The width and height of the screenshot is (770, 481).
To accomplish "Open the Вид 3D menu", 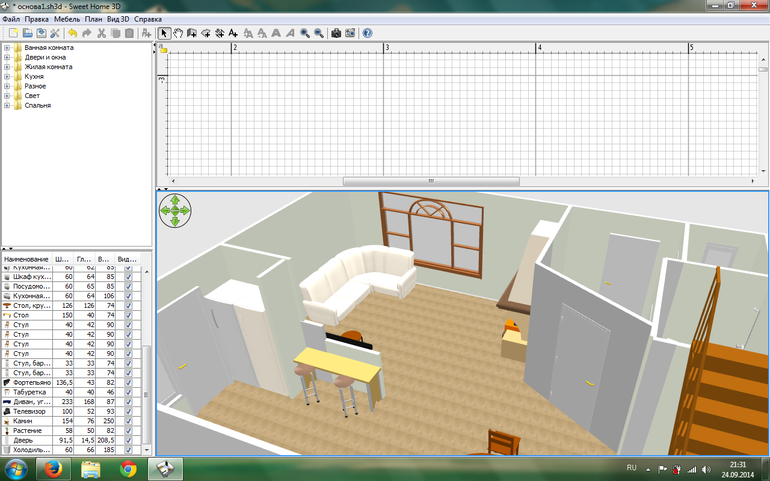I will tap(118, 19).
